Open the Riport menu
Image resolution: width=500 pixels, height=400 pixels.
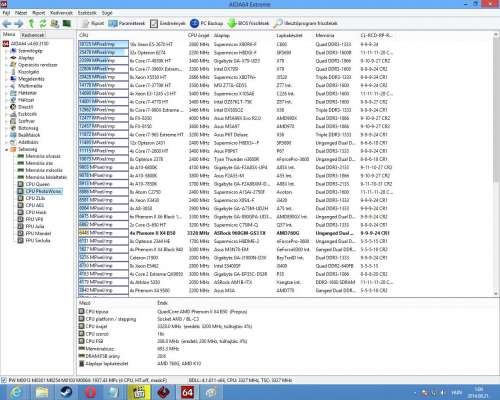pyautogui.click(x=39, y=13)
